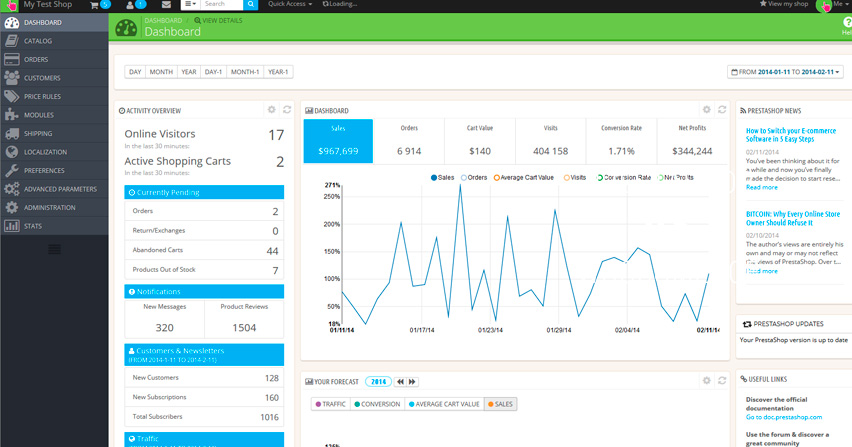The height and width of the screenshot is (447, 852).
Task: Select the Conversion Rate metric tab
Action: [621, 141]
